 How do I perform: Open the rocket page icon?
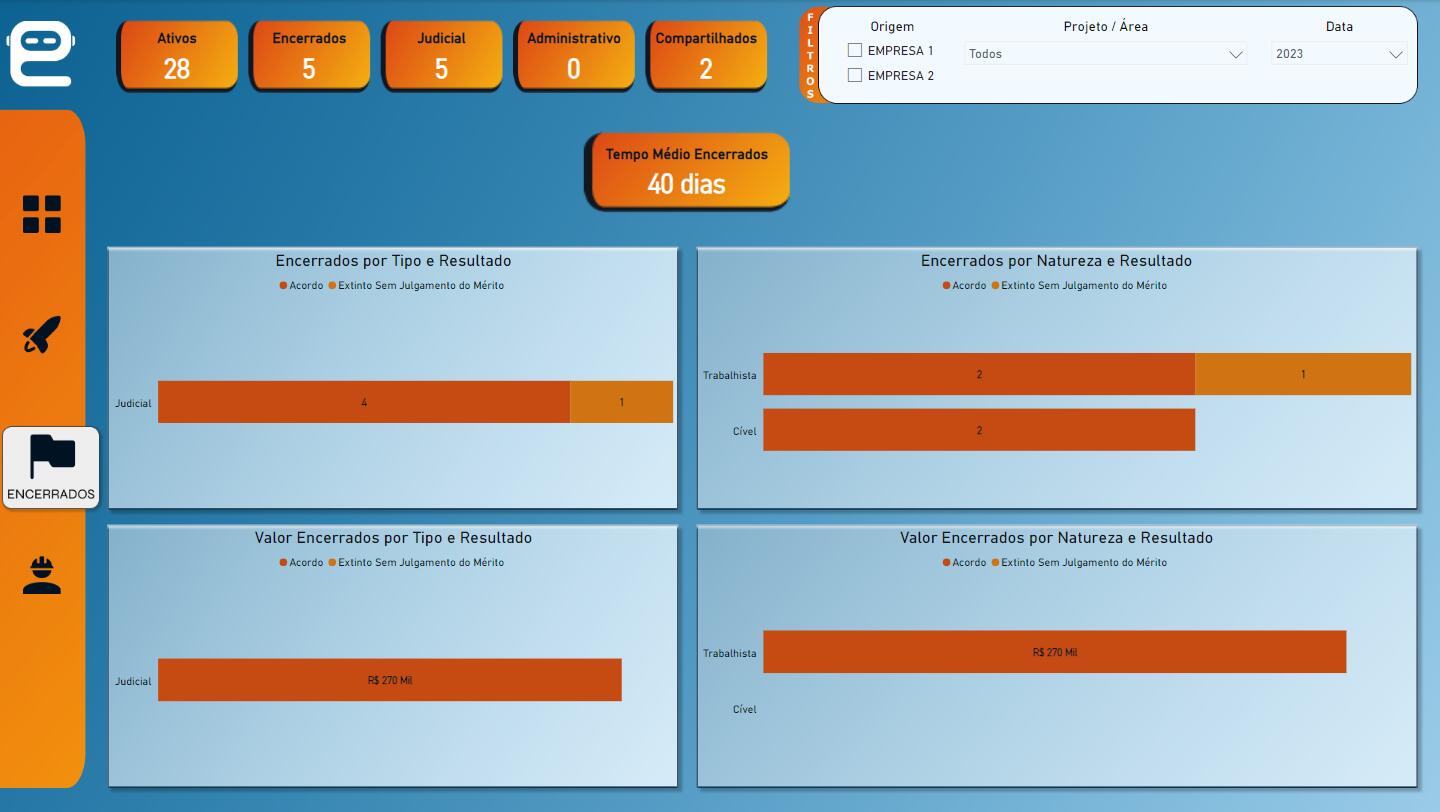42,335
